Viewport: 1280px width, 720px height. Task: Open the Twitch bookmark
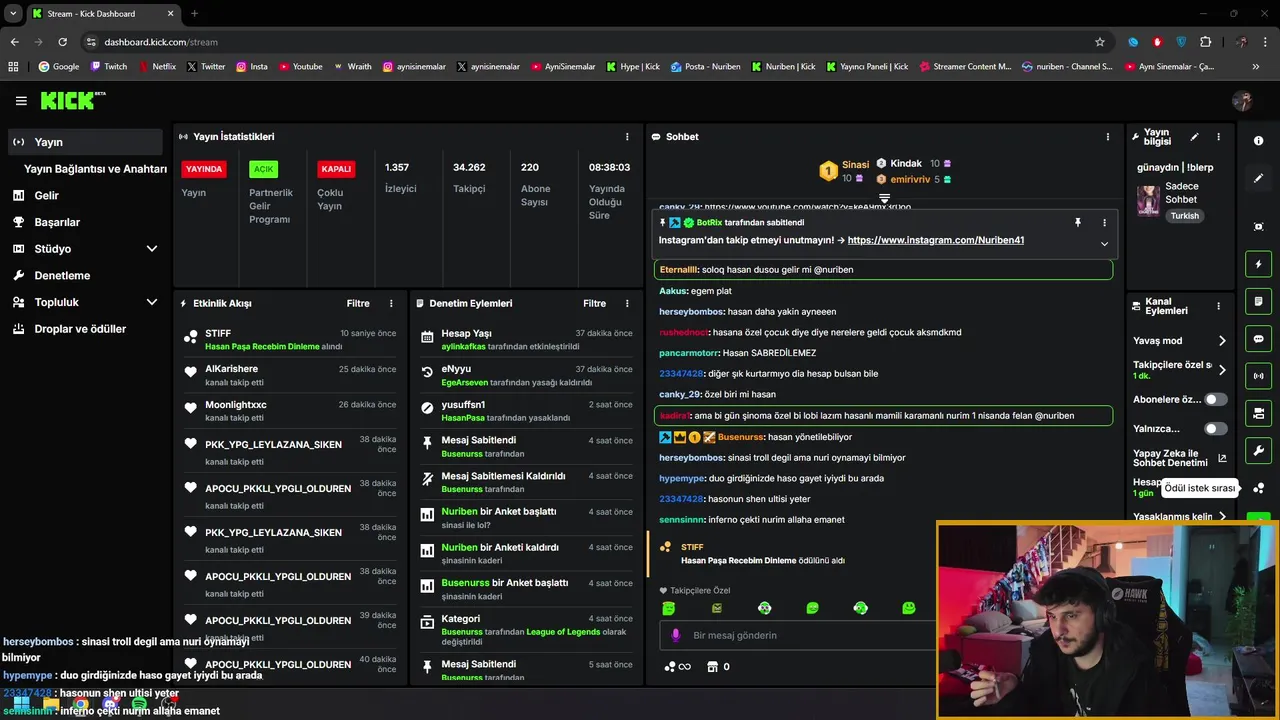coord(109,67)
